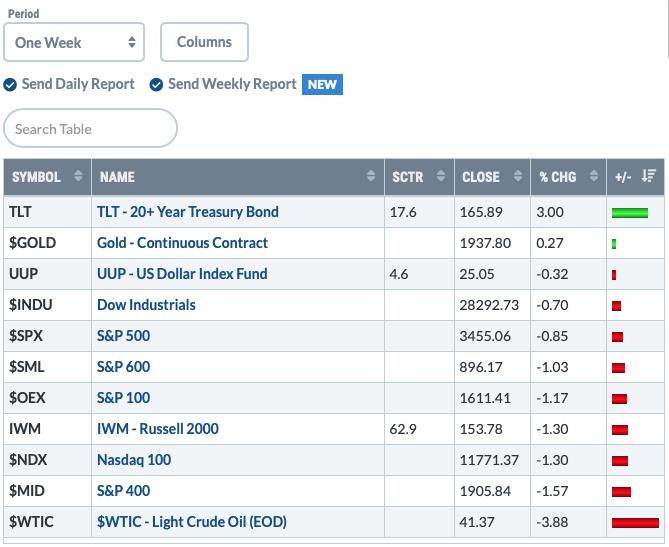The width and height of the screenshot is (669, 547).
Task: Sort table by % CHG column arrows
Action: [593, 176]
